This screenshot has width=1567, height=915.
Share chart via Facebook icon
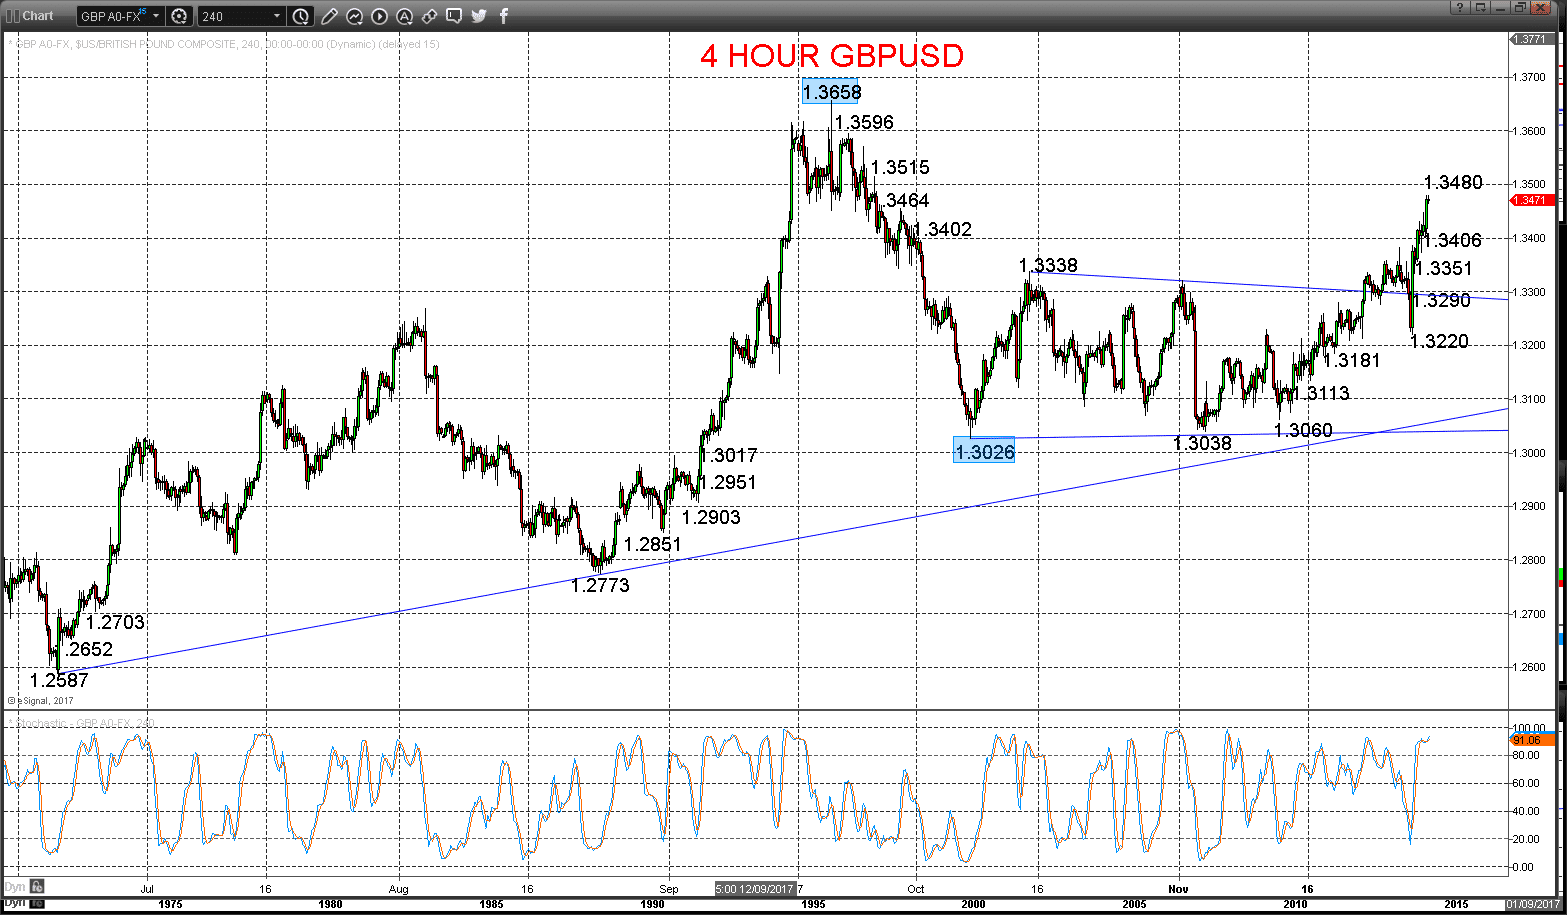pos(503,16)
